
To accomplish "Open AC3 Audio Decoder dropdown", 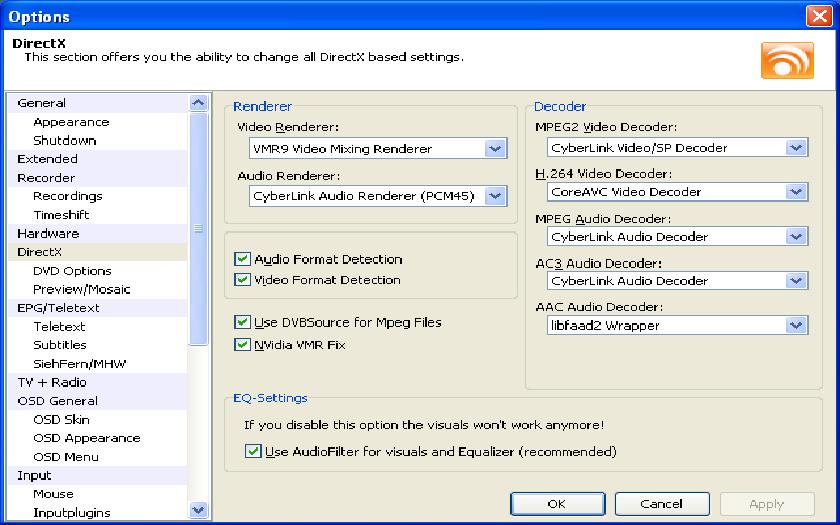I will click(x=677, y=281).
